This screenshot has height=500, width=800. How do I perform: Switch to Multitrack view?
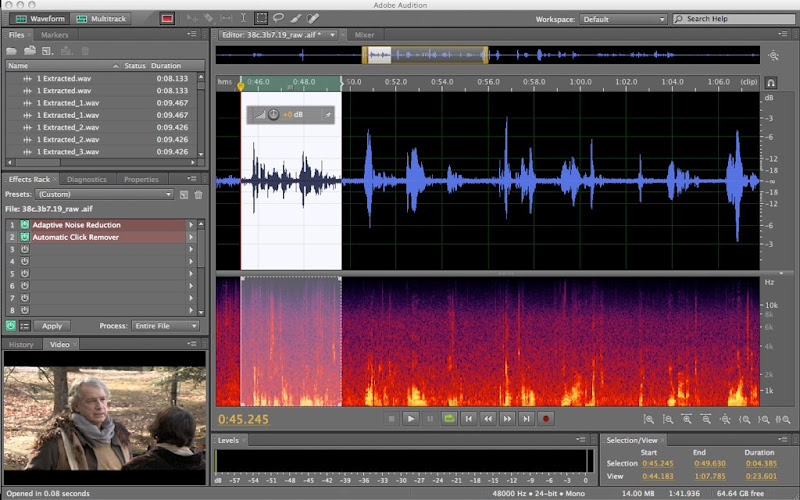coord(102,19)
